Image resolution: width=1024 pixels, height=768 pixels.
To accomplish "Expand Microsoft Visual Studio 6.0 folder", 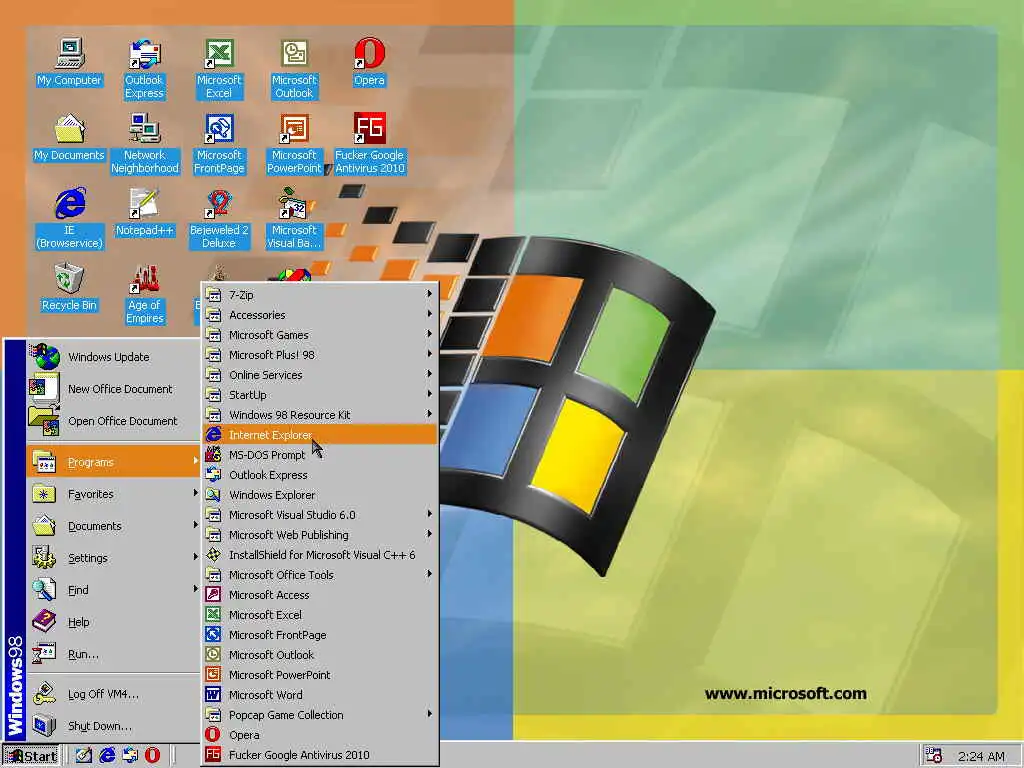I will [x=319, y=515].
